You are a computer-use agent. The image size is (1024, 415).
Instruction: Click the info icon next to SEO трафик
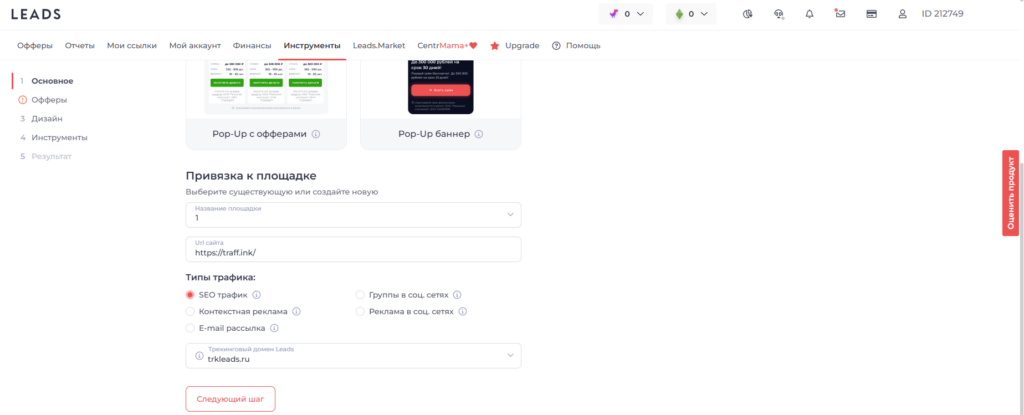pyautogui.click(x=257, y=295)
